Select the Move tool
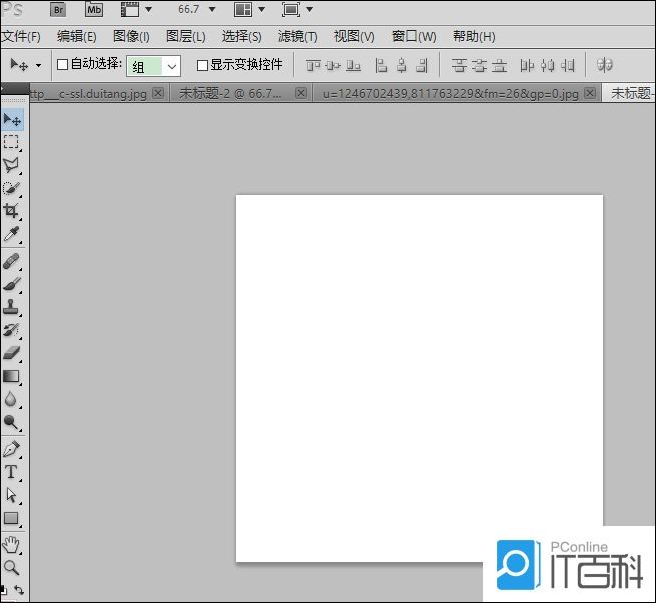The image size is (656, 603). 12,120
